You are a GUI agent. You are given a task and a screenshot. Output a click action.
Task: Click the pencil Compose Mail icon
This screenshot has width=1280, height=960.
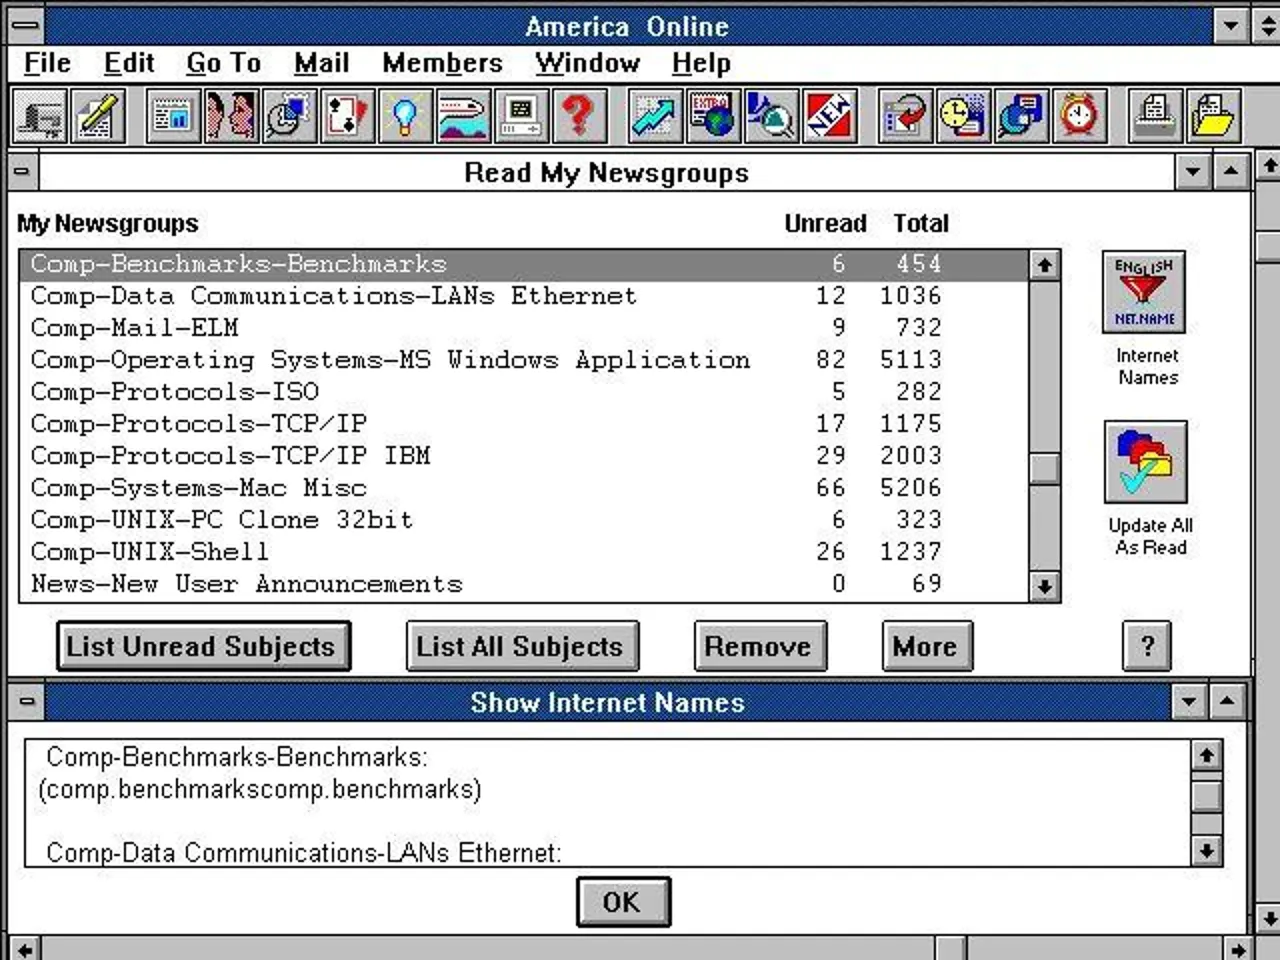click(98, 116)
